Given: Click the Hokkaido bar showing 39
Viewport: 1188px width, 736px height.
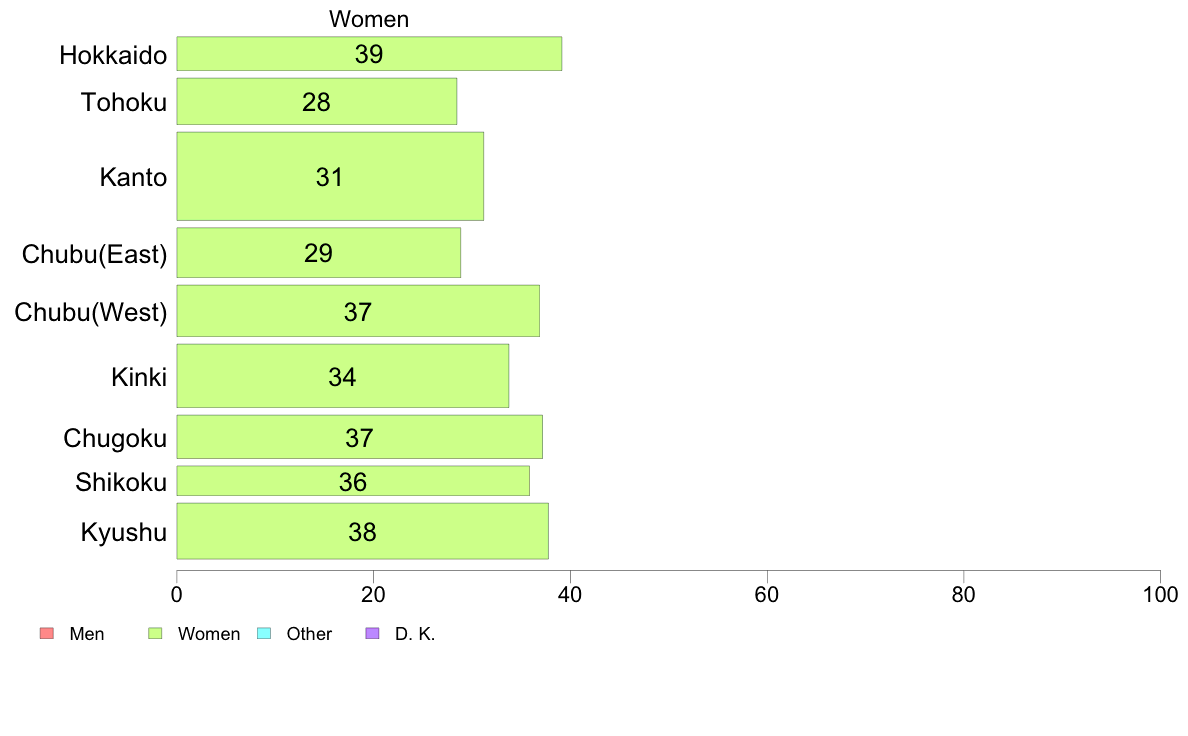Looking at the screenshot, I should pyautogui.click(x=369, y=54).
